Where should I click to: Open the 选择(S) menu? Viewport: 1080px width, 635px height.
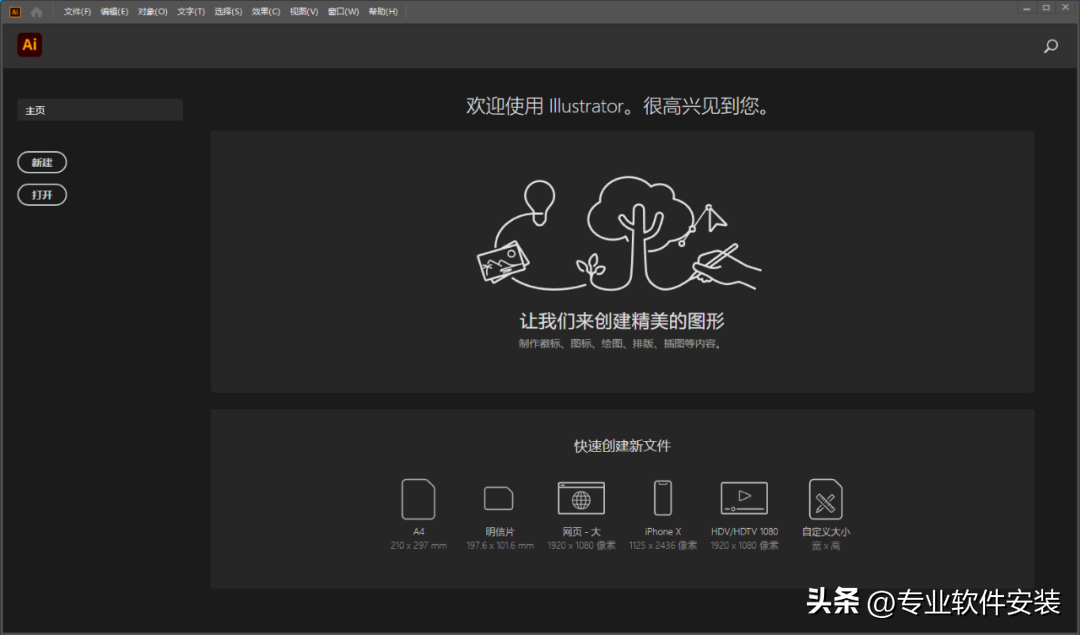pos(228,12)
